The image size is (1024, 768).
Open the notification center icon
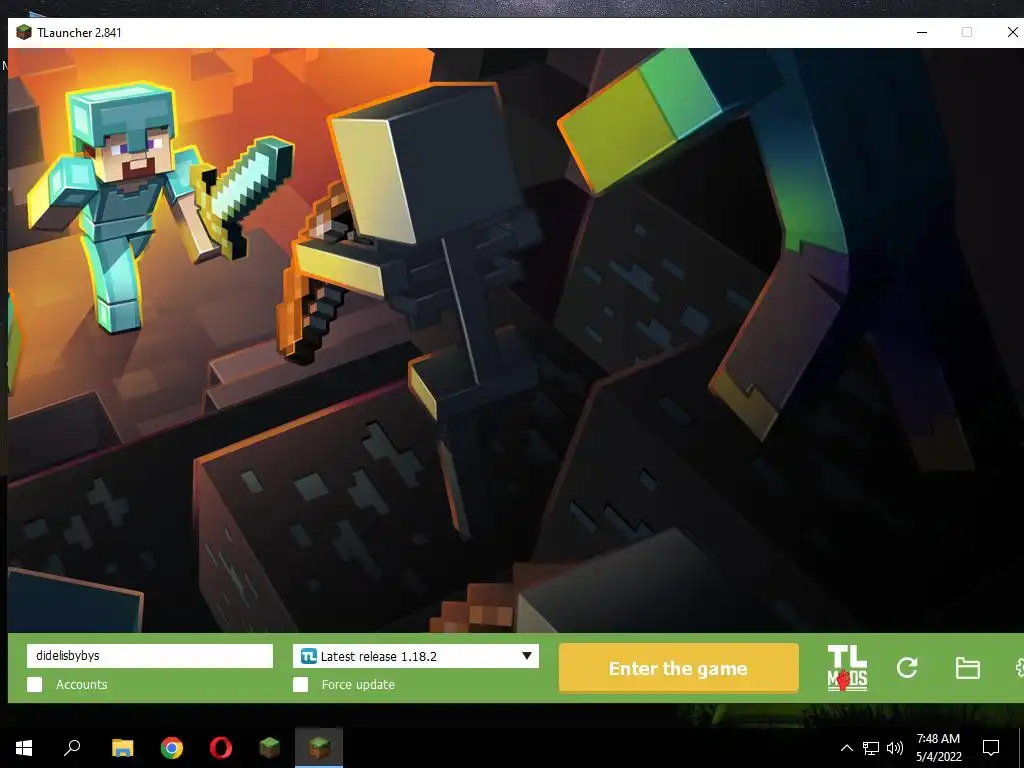click(991, 748)
